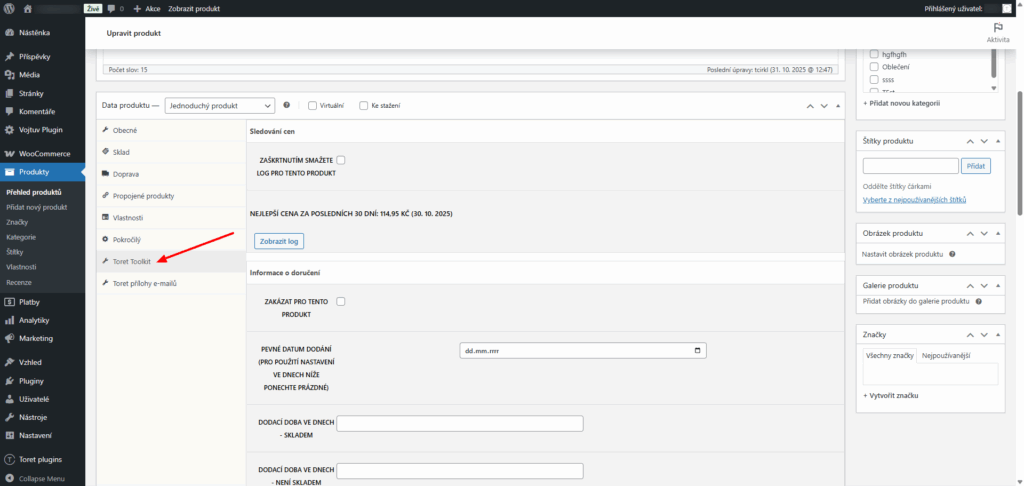
Task: Open Zobrazit produkt link
Action: [194, 9]
